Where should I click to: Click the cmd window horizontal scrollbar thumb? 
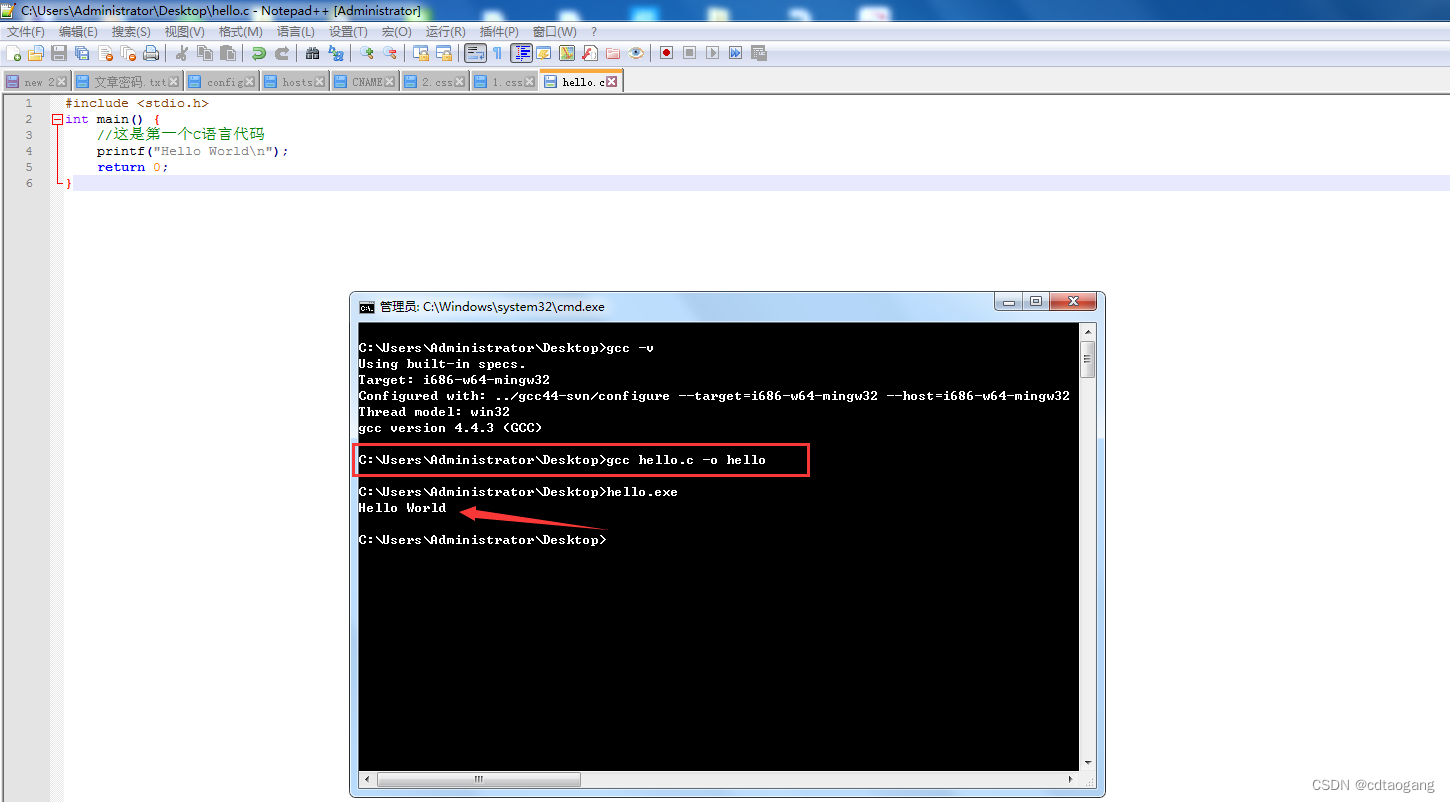click(x=479, y=779)
